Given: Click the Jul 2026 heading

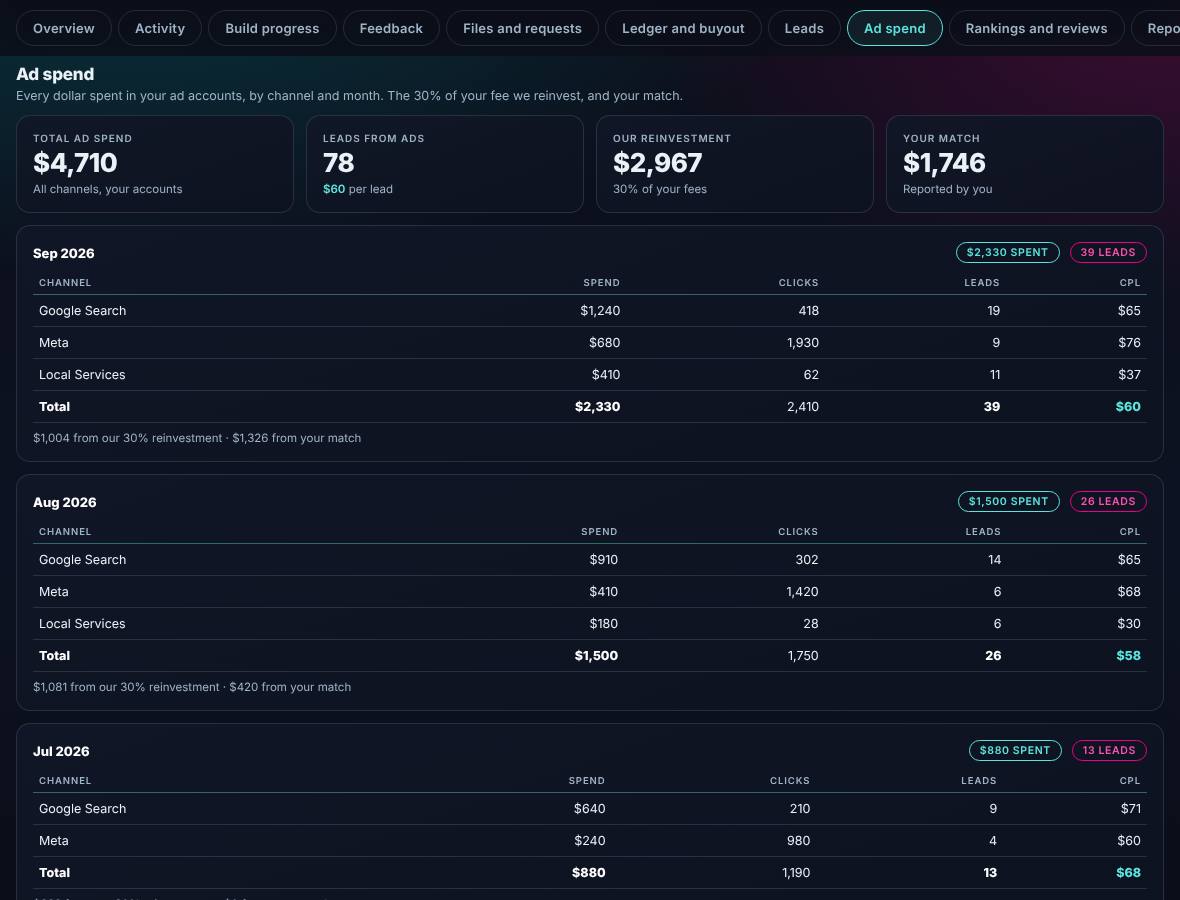Looking at the screenshot, I should 61,752.
